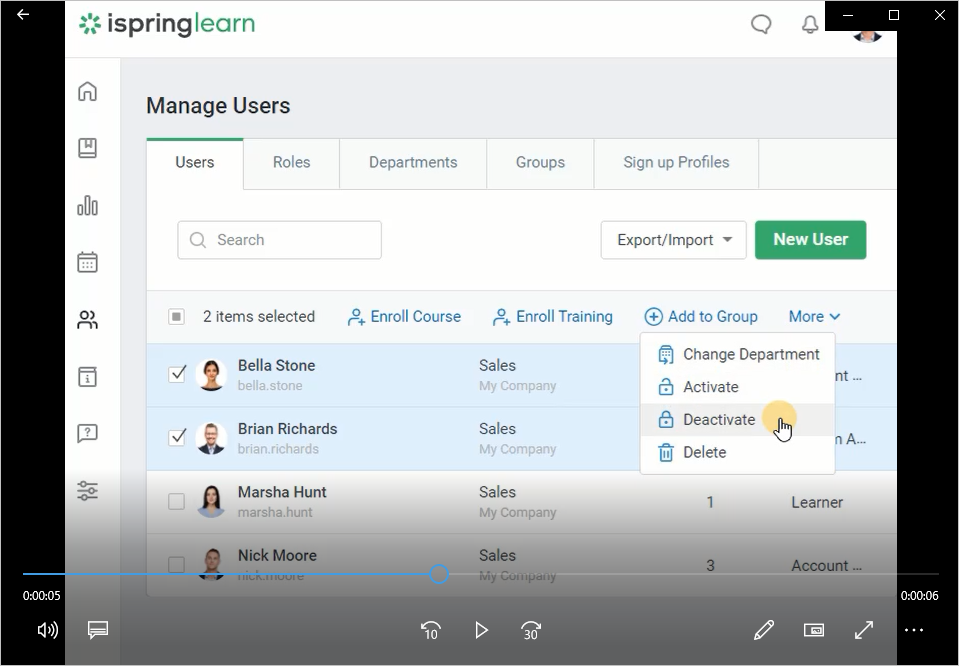
Task: Choose Deactivate in the More menu
Action: pos(738,420)
